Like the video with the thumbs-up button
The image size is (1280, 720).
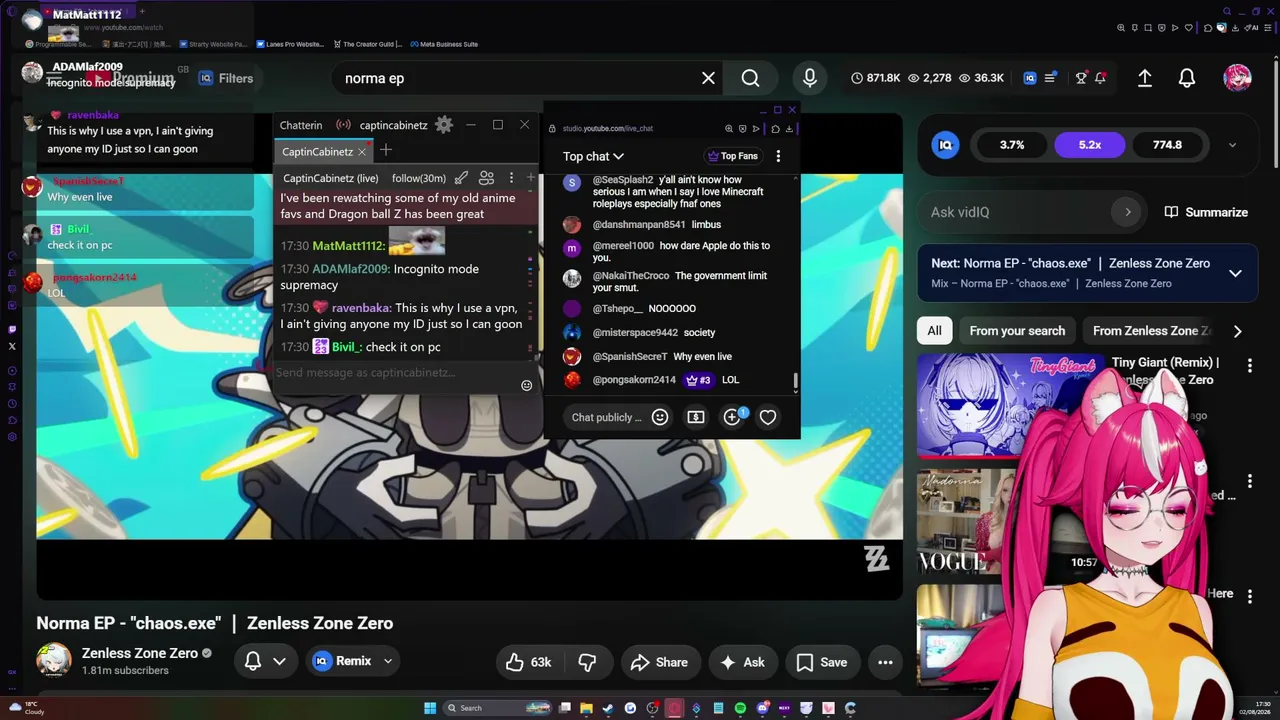(x=529, y=662)
